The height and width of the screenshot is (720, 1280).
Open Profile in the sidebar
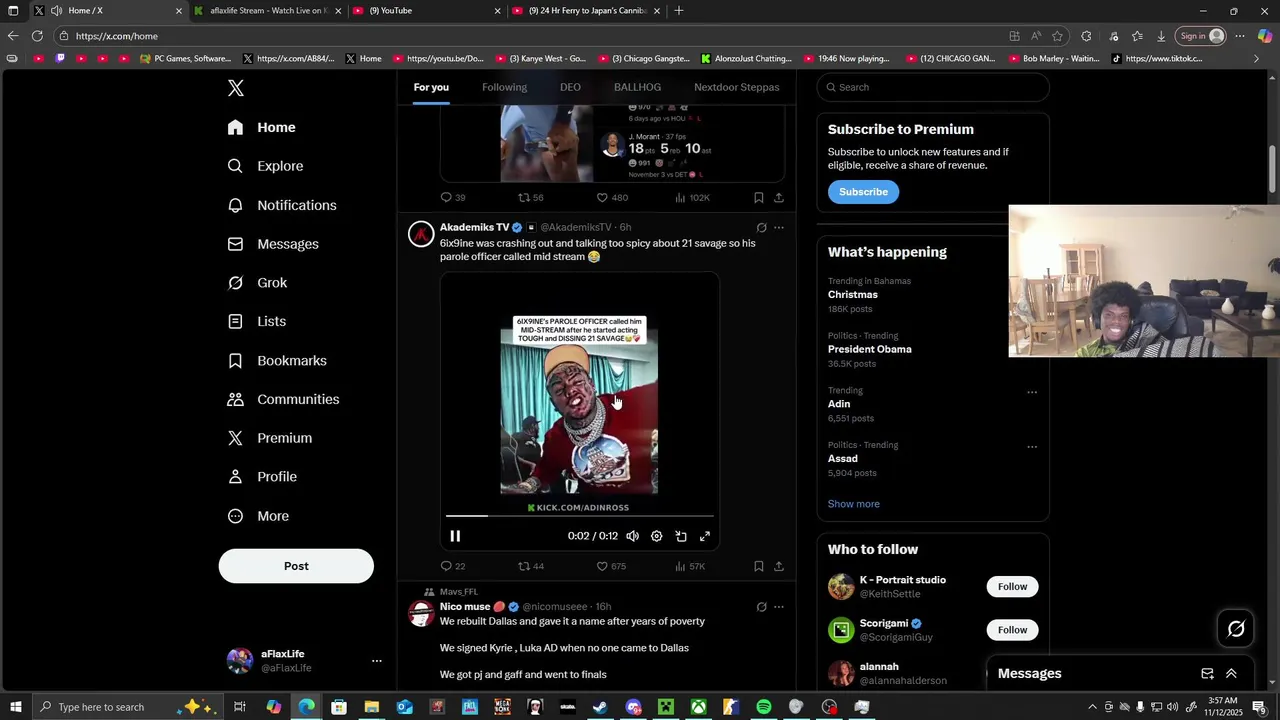click(x=262, y=477)
